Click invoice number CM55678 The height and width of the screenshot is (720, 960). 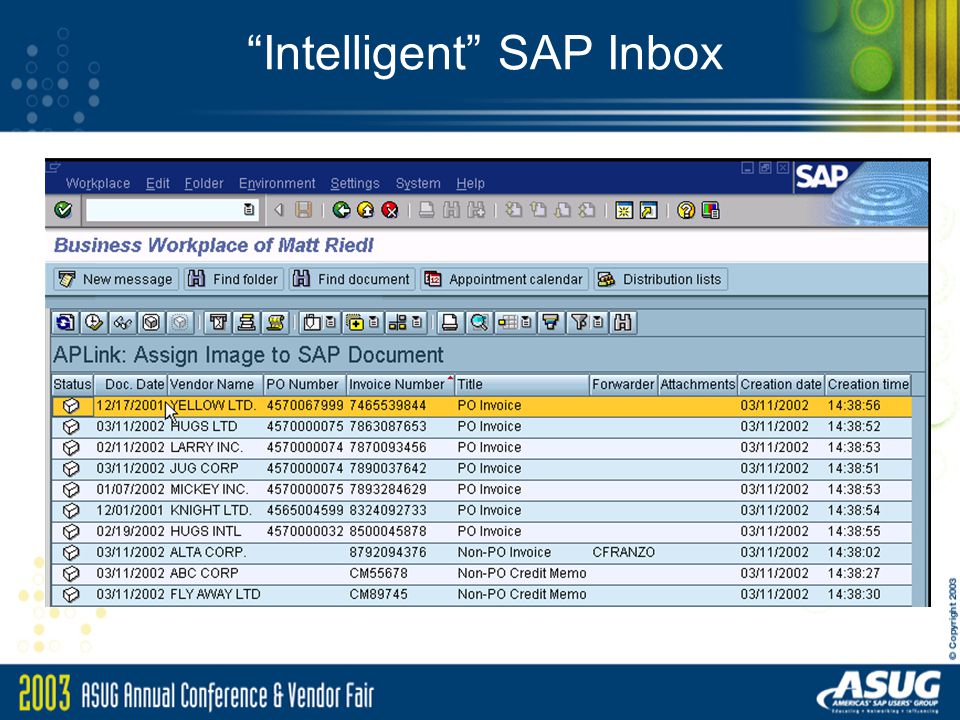pos(378,574)
